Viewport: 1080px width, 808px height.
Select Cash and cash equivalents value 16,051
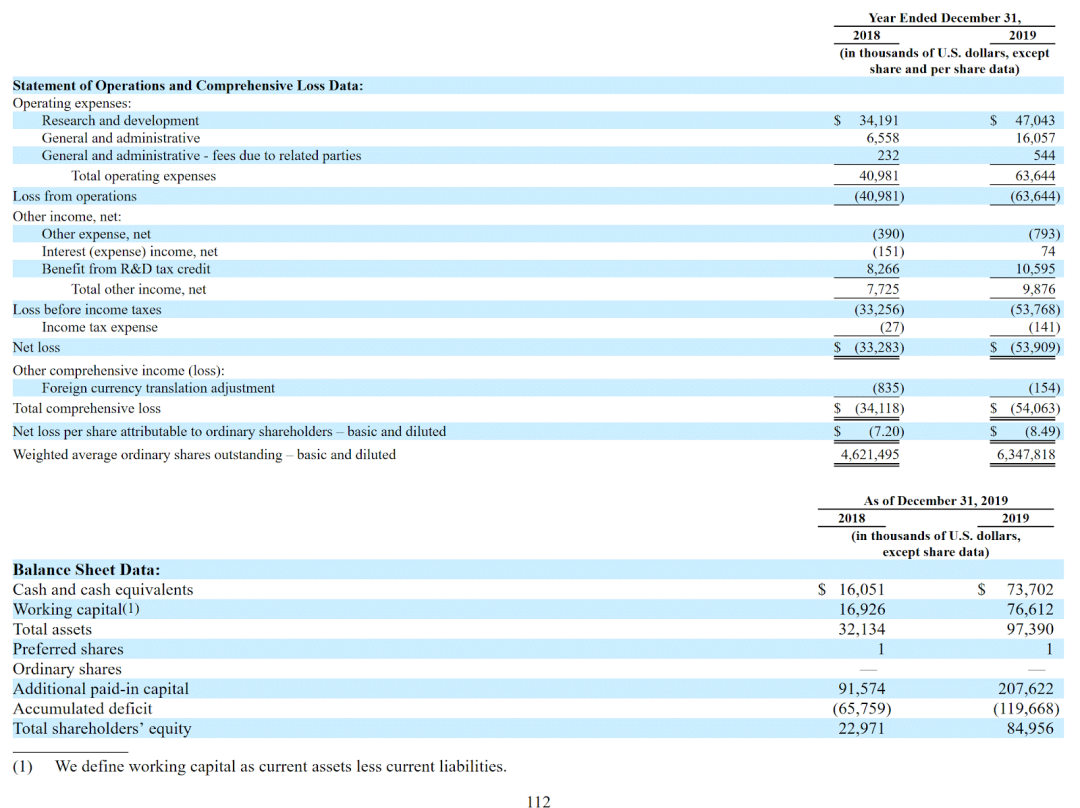coord(861,590)
